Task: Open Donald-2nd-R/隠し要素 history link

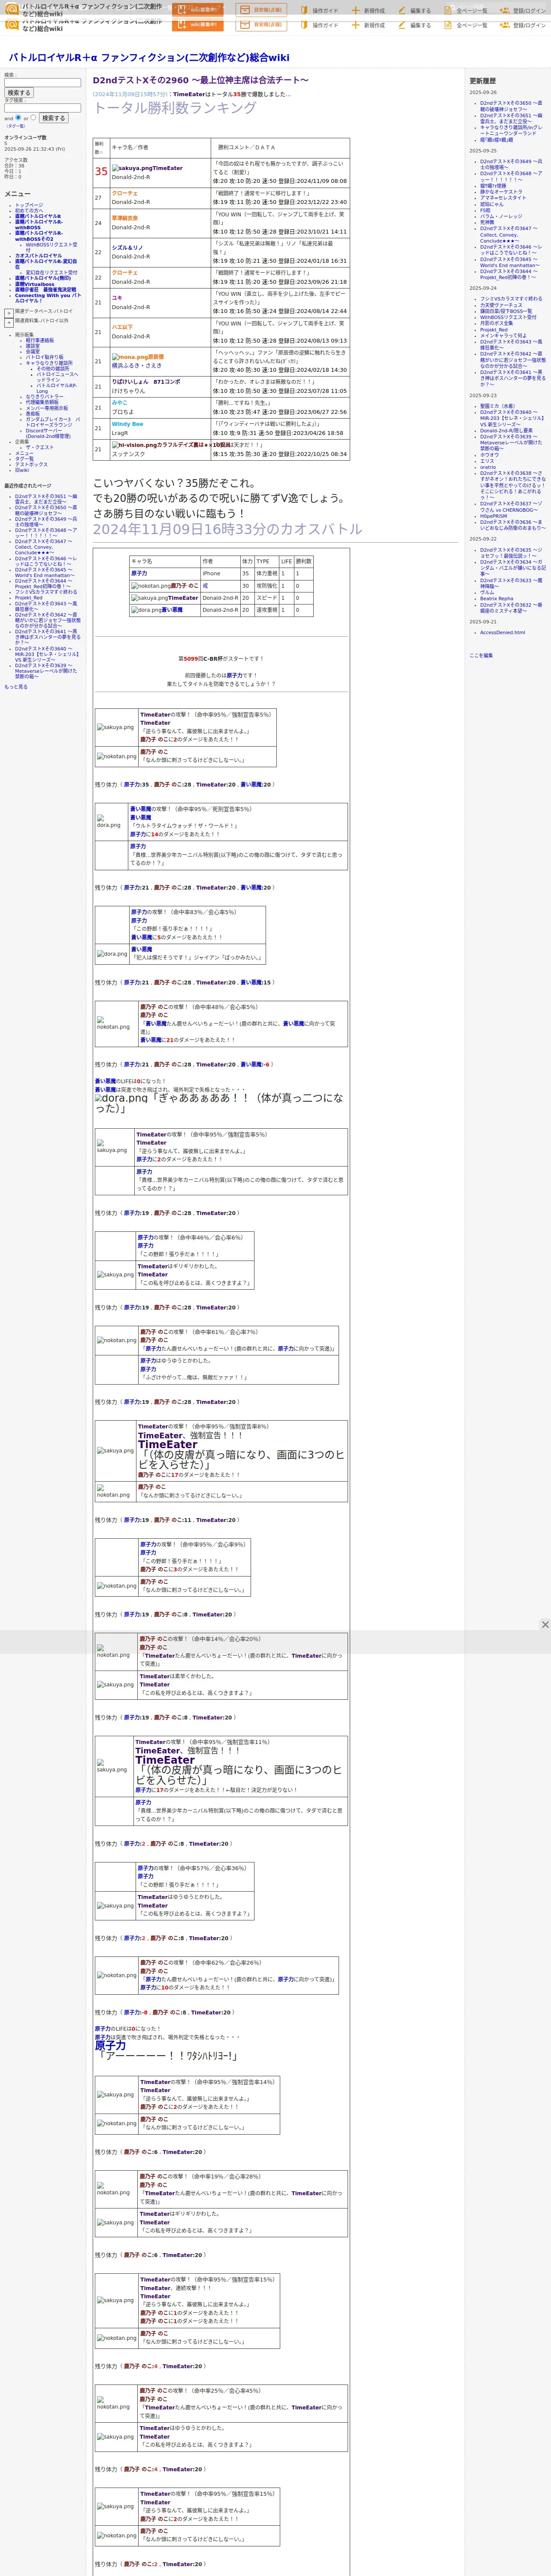Action: pos(506,431)
